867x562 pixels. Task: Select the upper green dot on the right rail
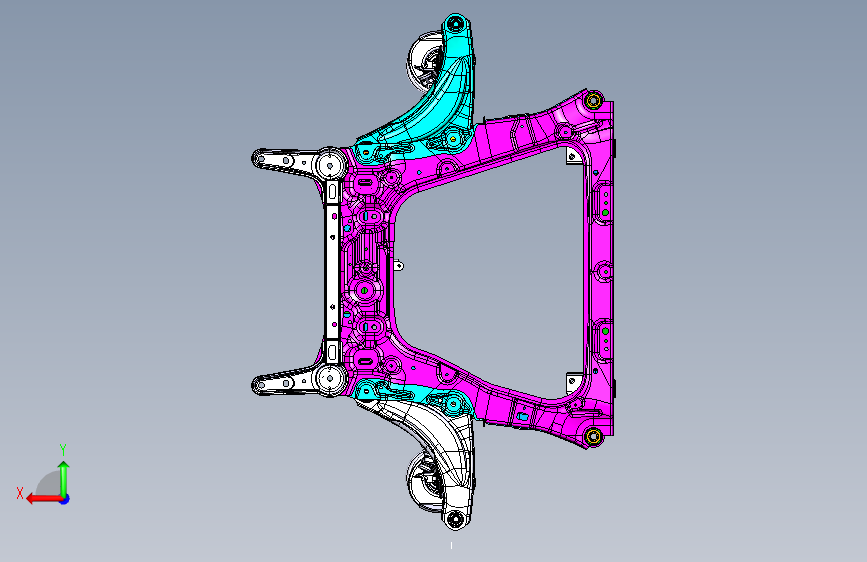point(605,212)
